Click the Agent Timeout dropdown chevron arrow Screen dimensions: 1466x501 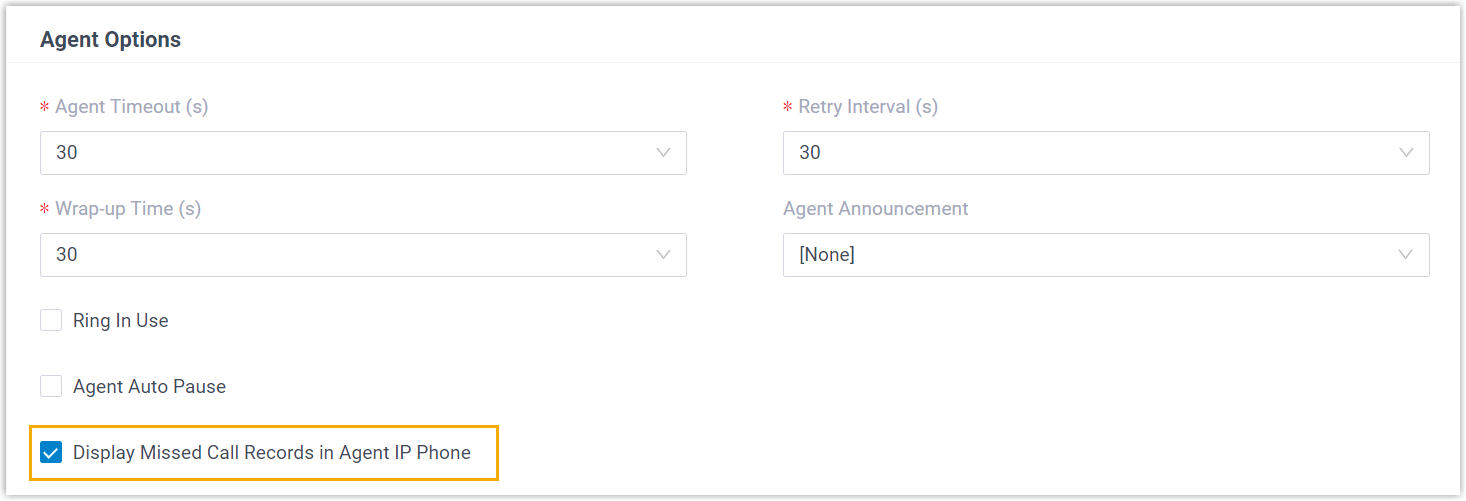tap(663, 153)
